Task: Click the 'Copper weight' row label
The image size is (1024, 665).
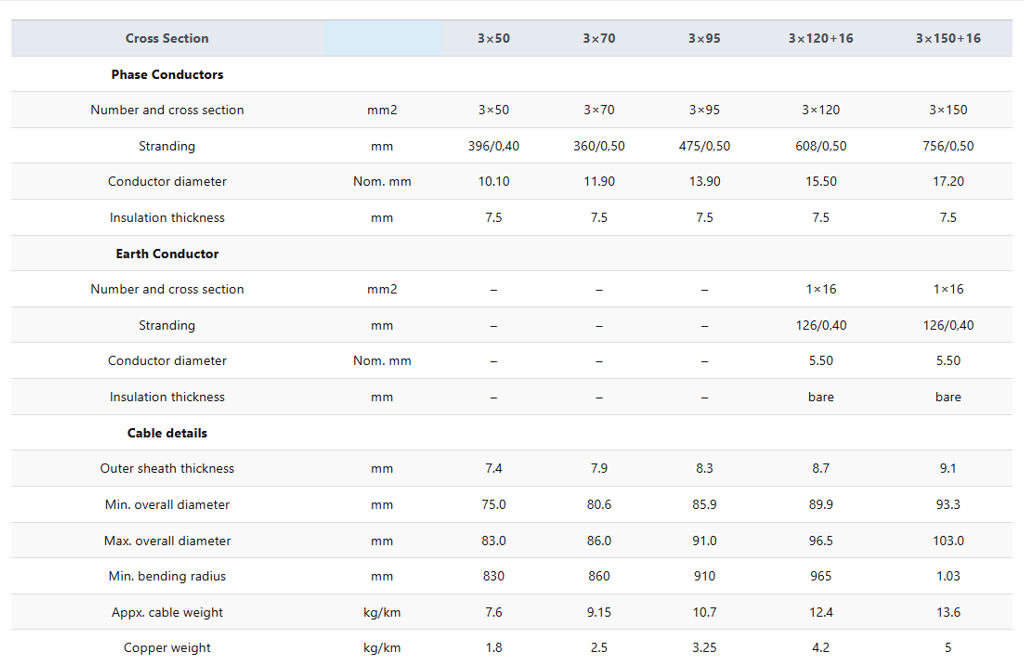Action: point(167,648)
